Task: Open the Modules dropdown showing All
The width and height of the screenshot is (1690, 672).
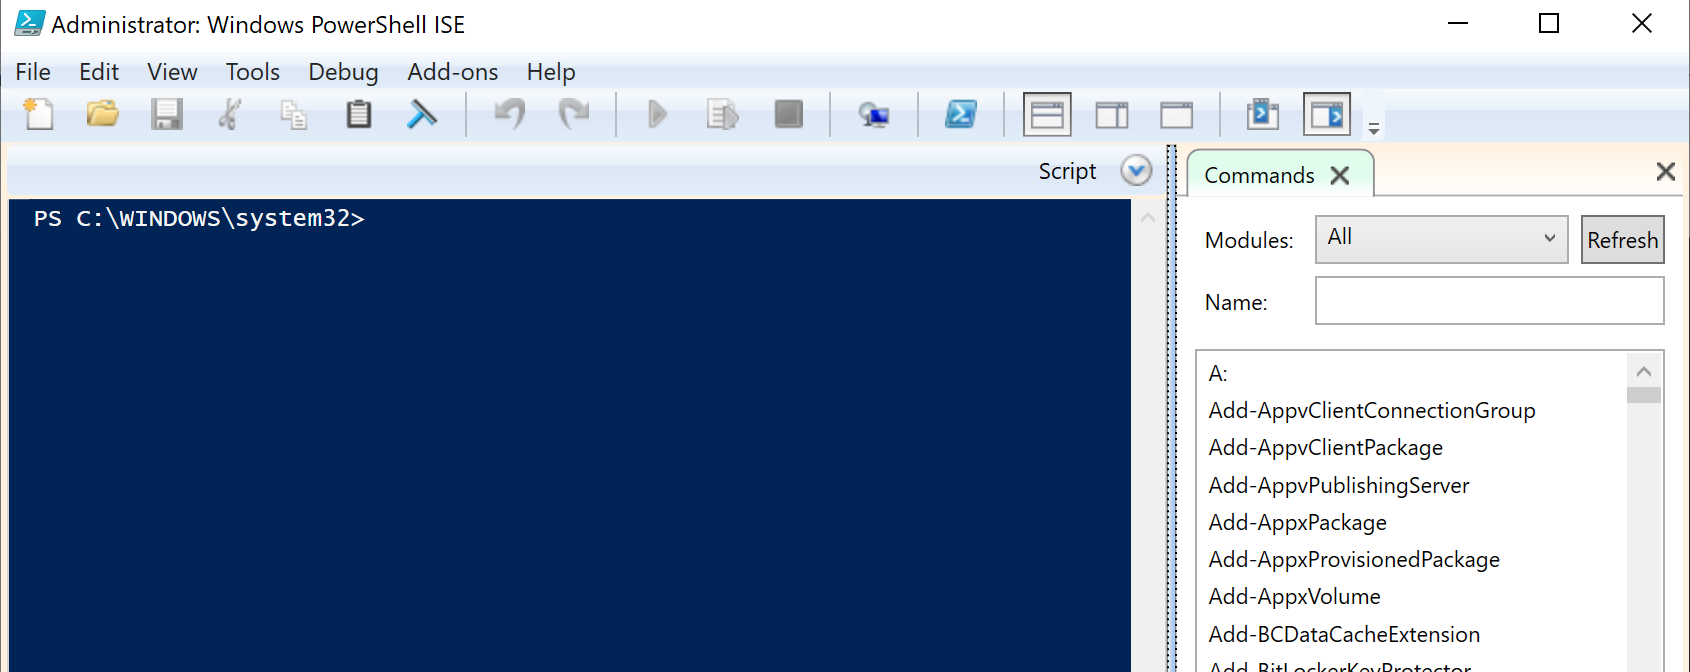Action: click(1441, 239)
